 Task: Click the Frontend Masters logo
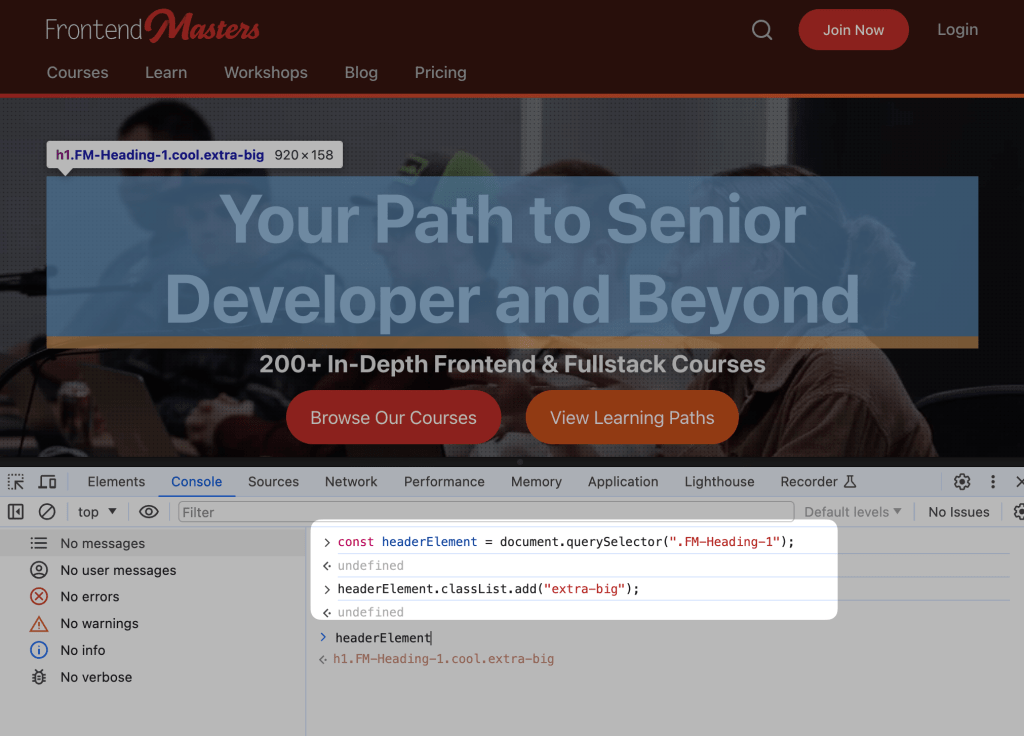click(x=152, y=27)
